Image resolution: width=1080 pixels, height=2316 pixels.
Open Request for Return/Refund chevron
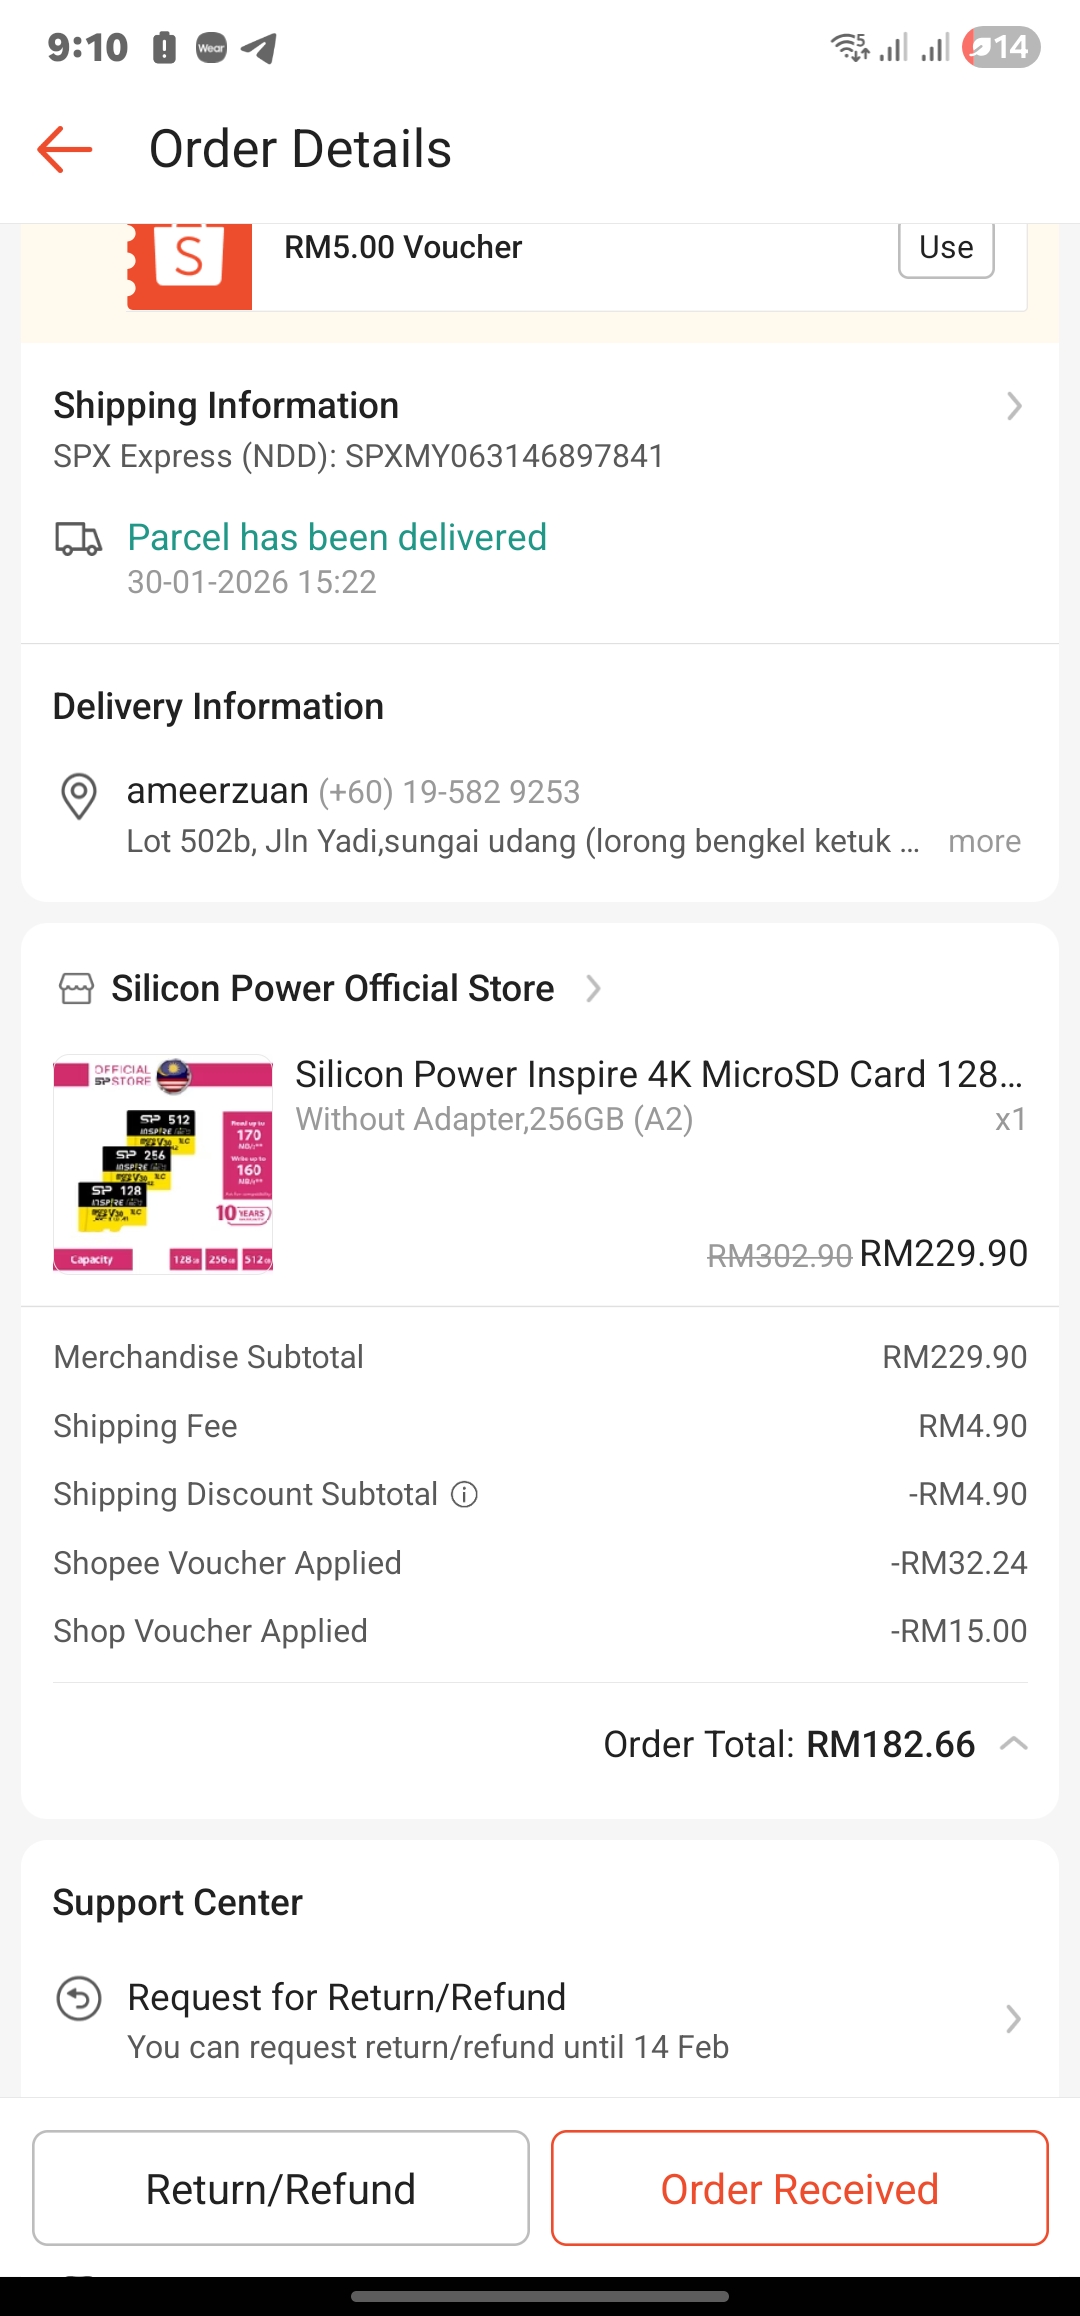[x=1013, y=2019]
